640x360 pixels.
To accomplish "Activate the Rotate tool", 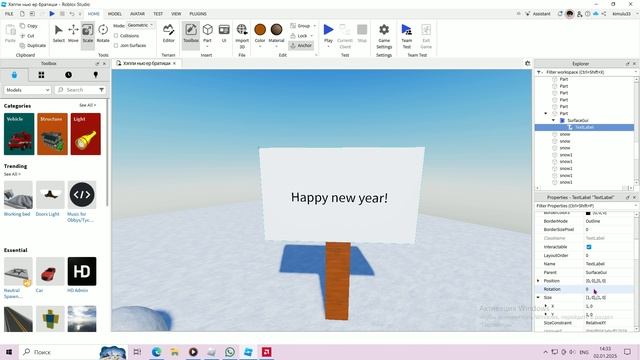I will tap(103, 33).
